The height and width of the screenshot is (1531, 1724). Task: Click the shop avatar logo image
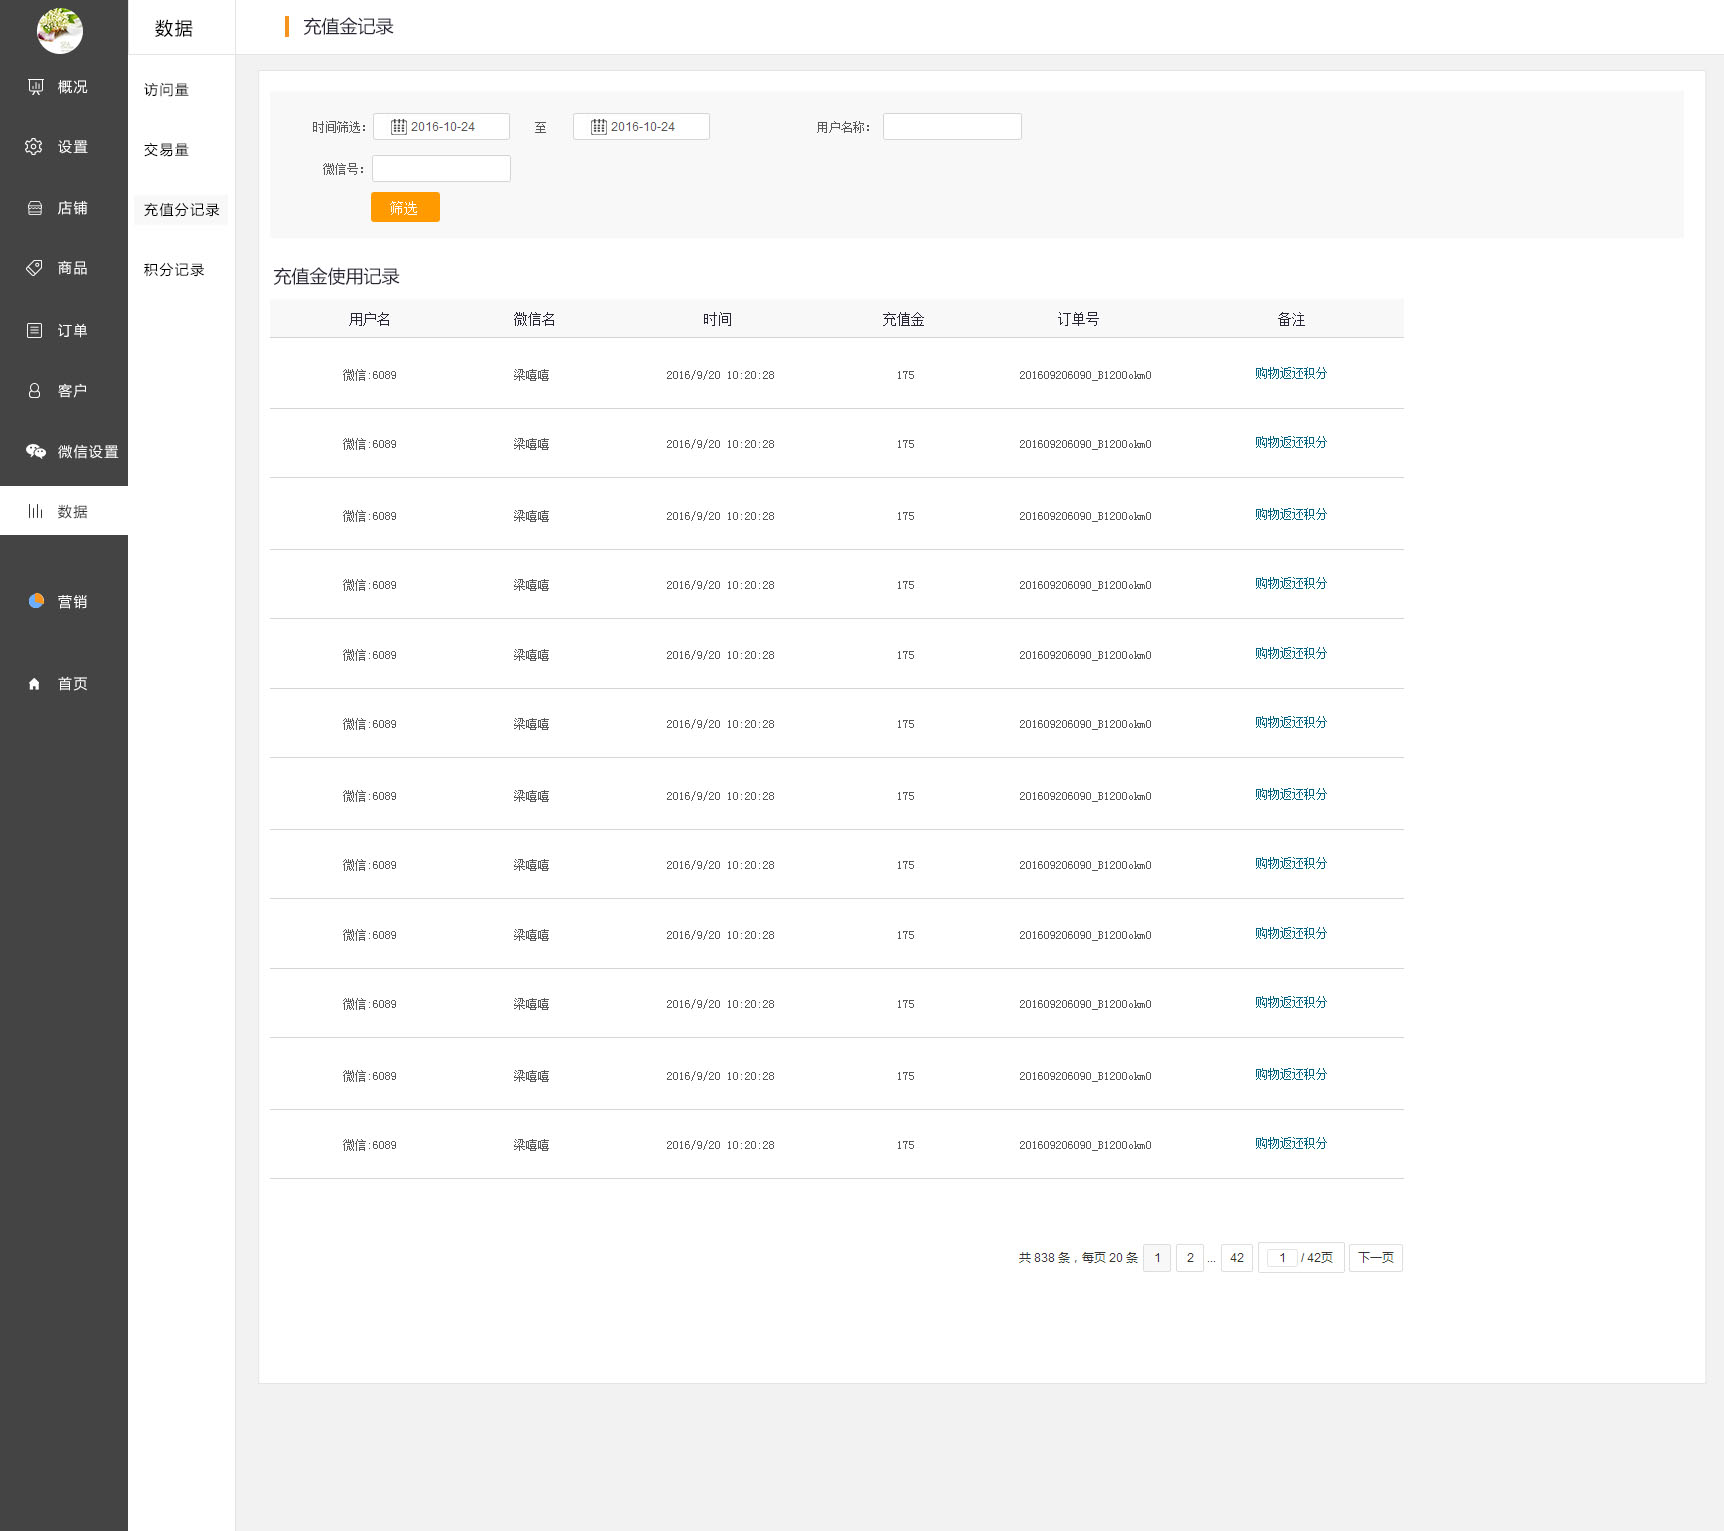coord(60,30)
